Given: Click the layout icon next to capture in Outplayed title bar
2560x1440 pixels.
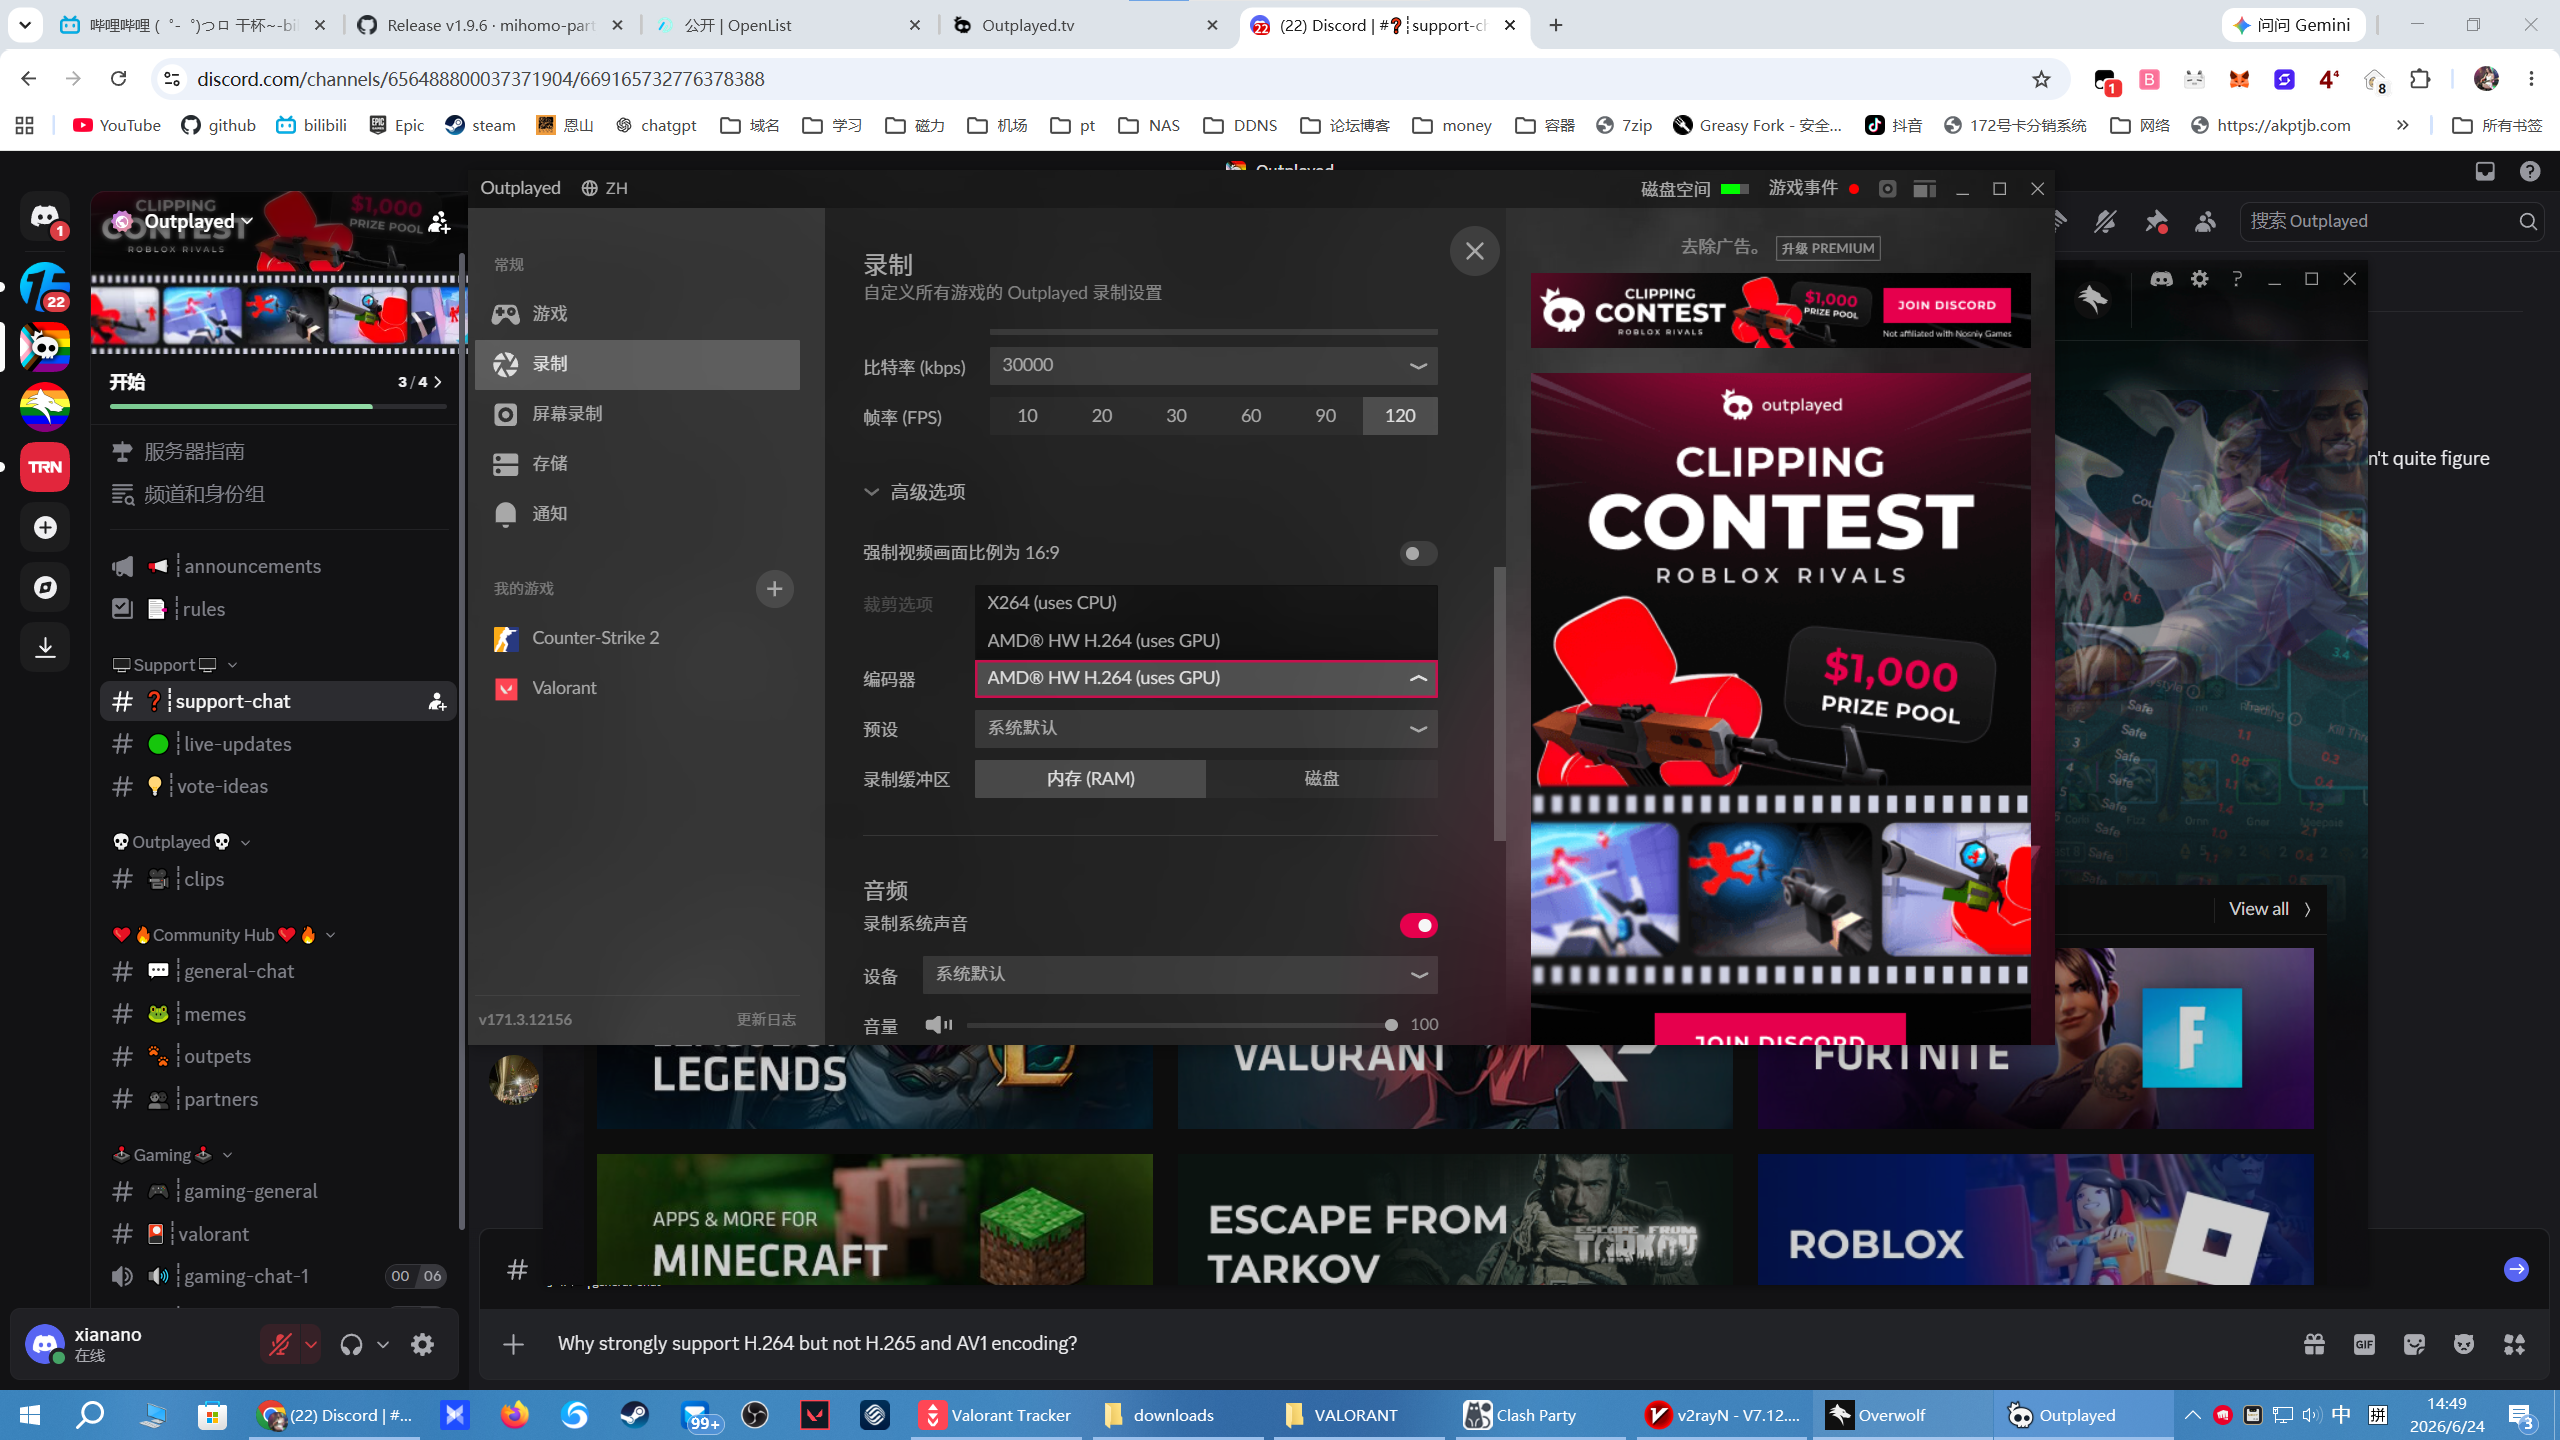Looking at the screenshot, I should (x=1924, y=189).
